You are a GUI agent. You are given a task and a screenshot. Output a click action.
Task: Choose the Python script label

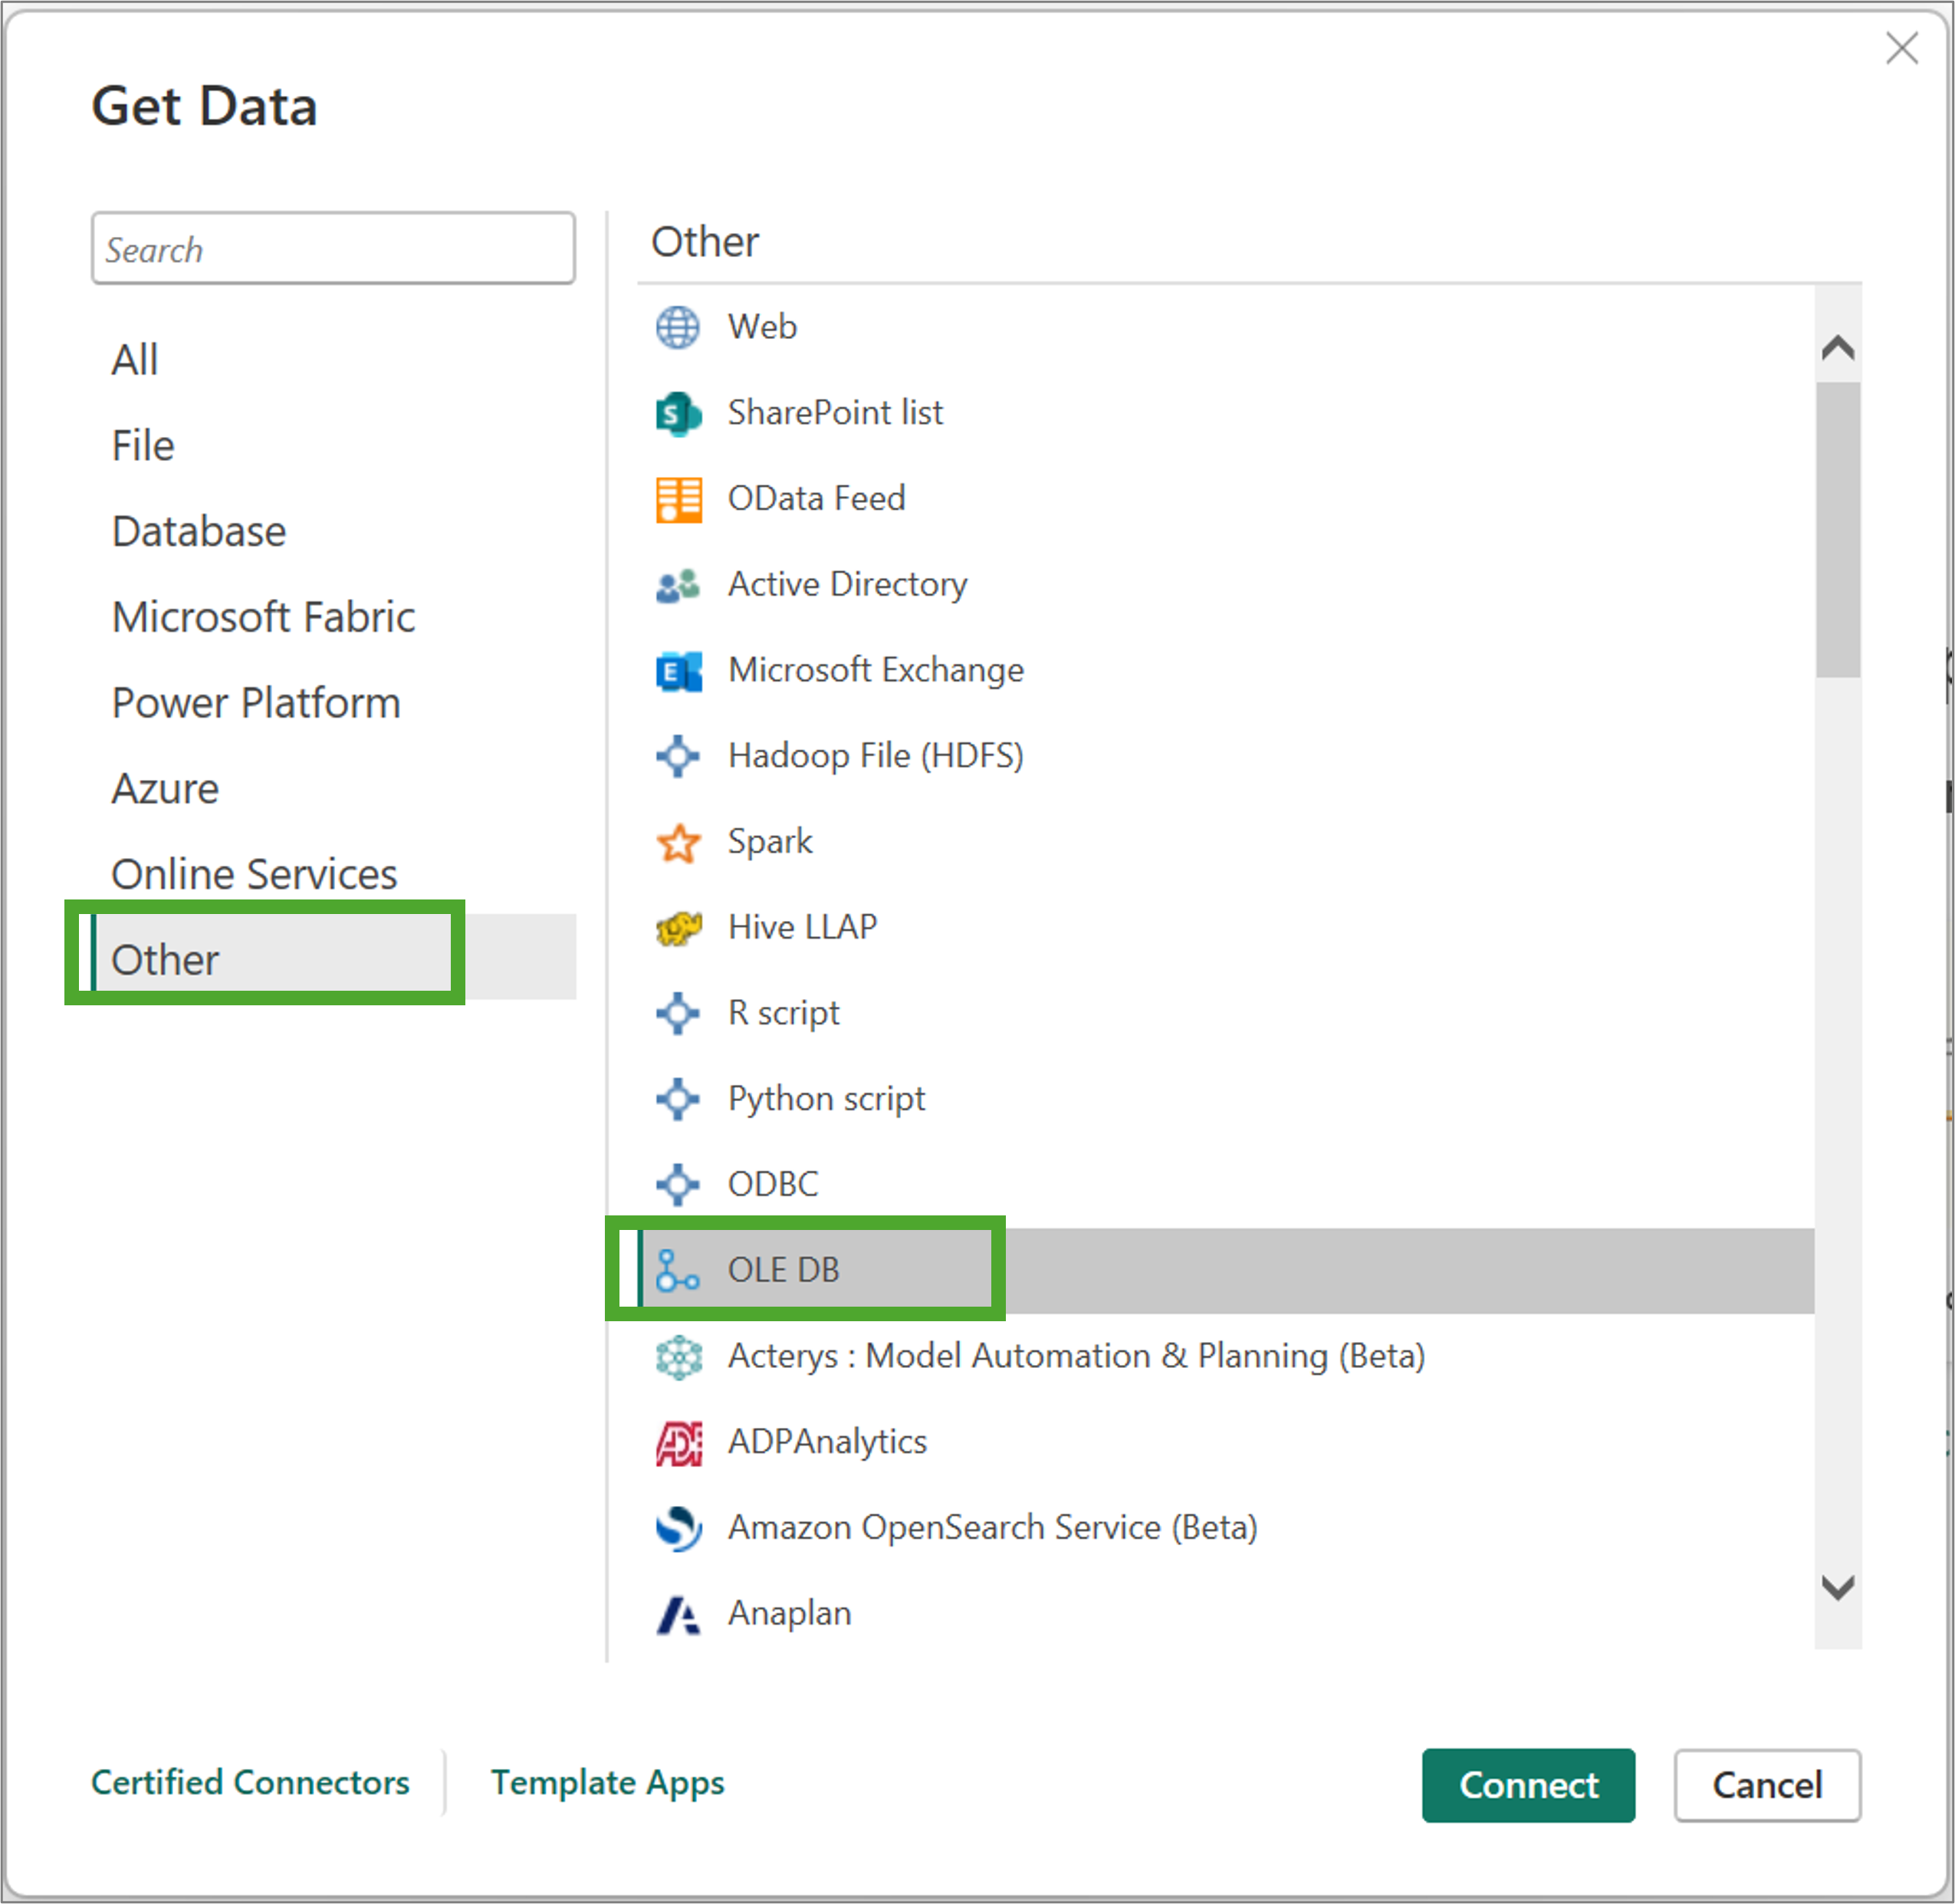click(x=826, y=1099)
